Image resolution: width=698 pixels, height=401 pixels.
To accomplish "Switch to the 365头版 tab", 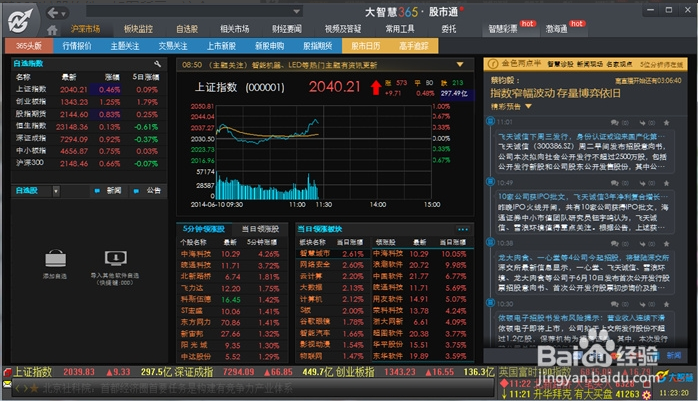I will point(29,46).
